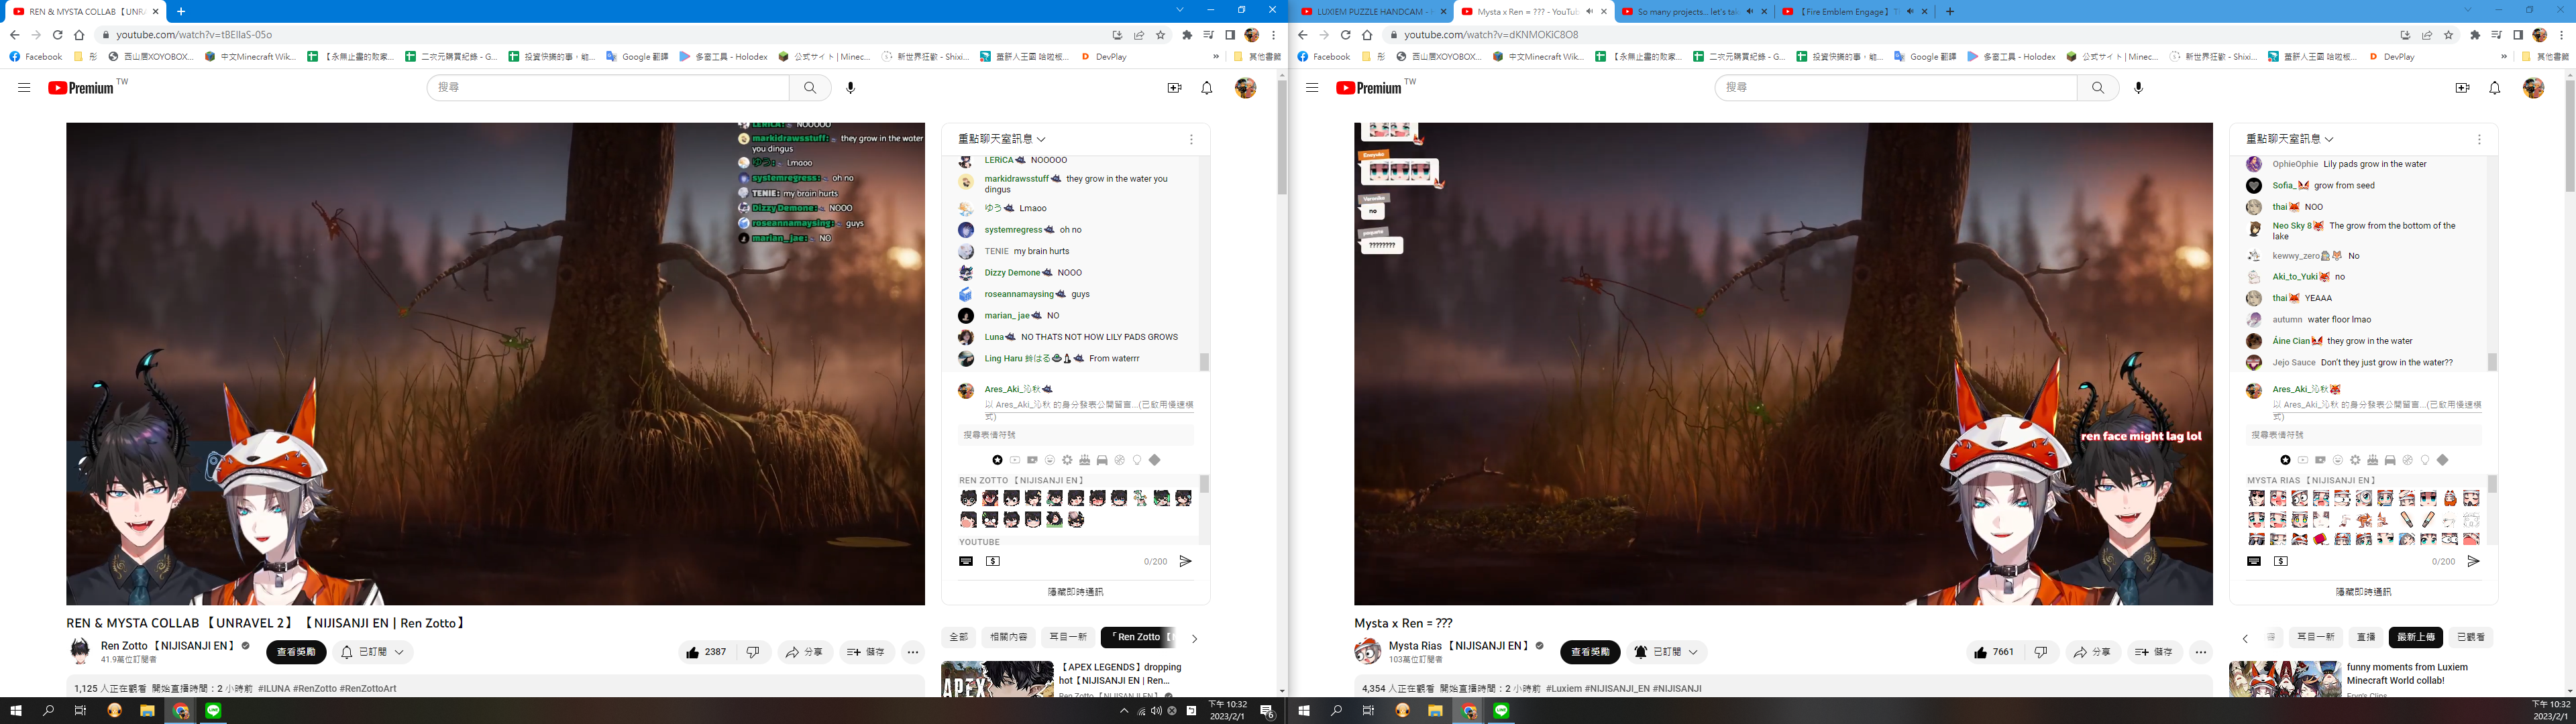Image resolution: width=2576 pixels, height=724 pixels.
Task: Open YouTube guide menu in right window
Action: click(1312, 88)
